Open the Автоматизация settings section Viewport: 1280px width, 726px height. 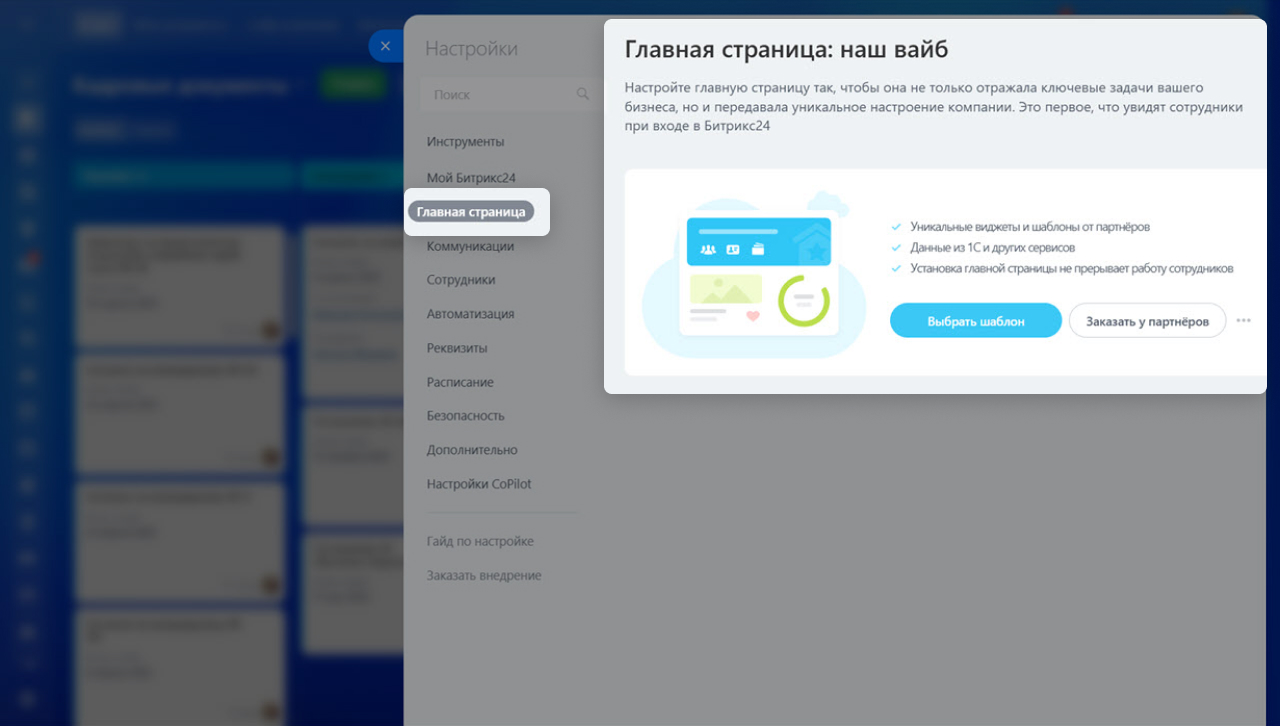coord(470,314)
